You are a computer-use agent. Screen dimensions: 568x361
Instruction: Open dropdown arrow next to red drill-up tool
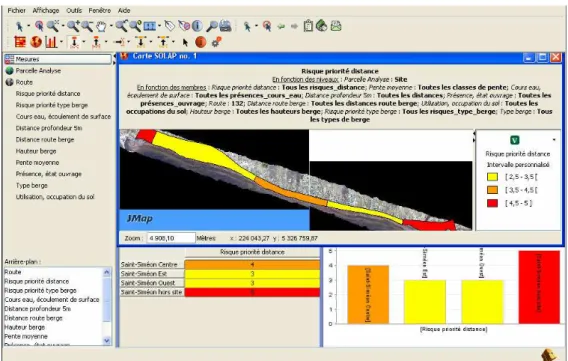tap(106, 42)
